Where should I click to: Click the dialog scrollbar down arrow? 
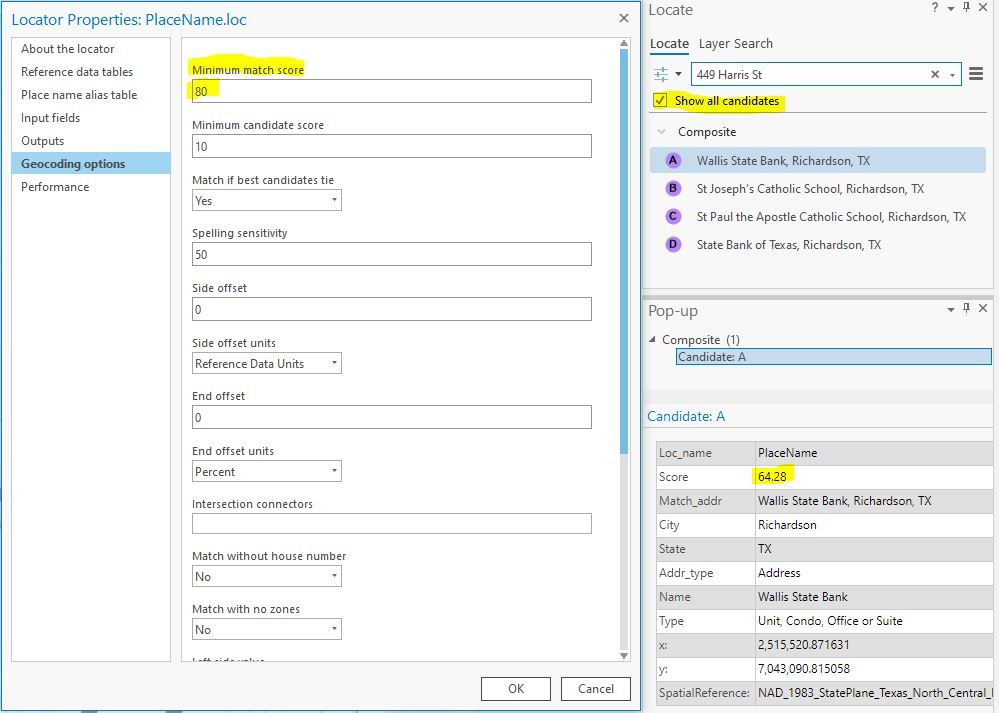point(624,655)
